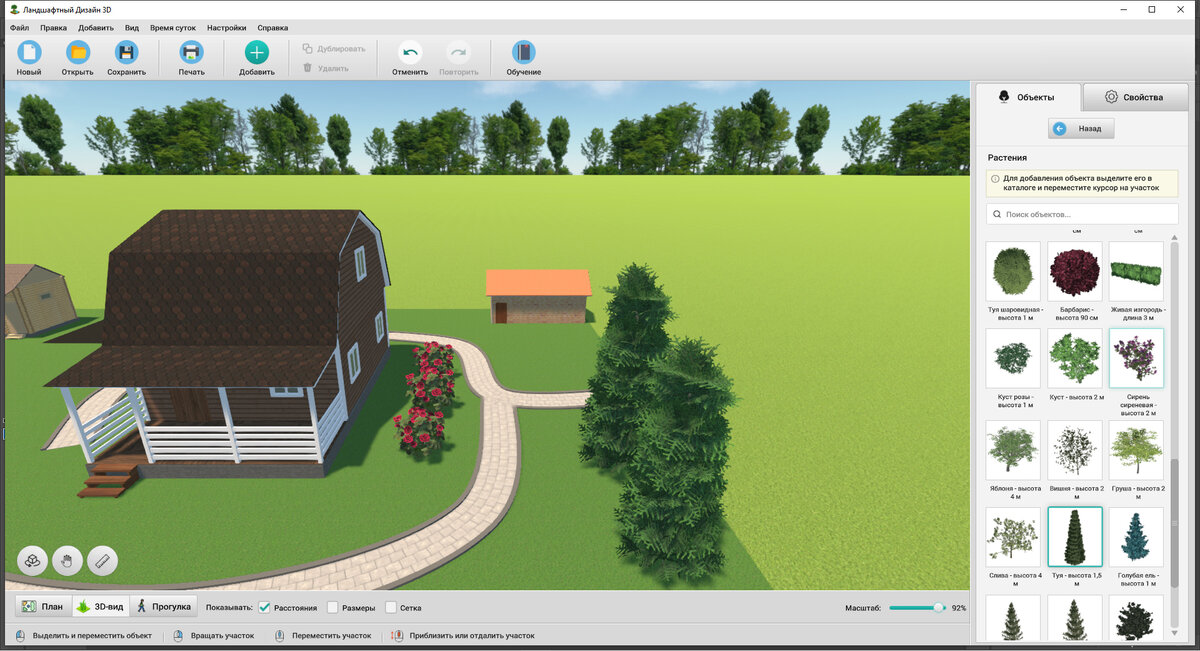Select the Барбарис plant thumbnail

tap(1075, 271)
